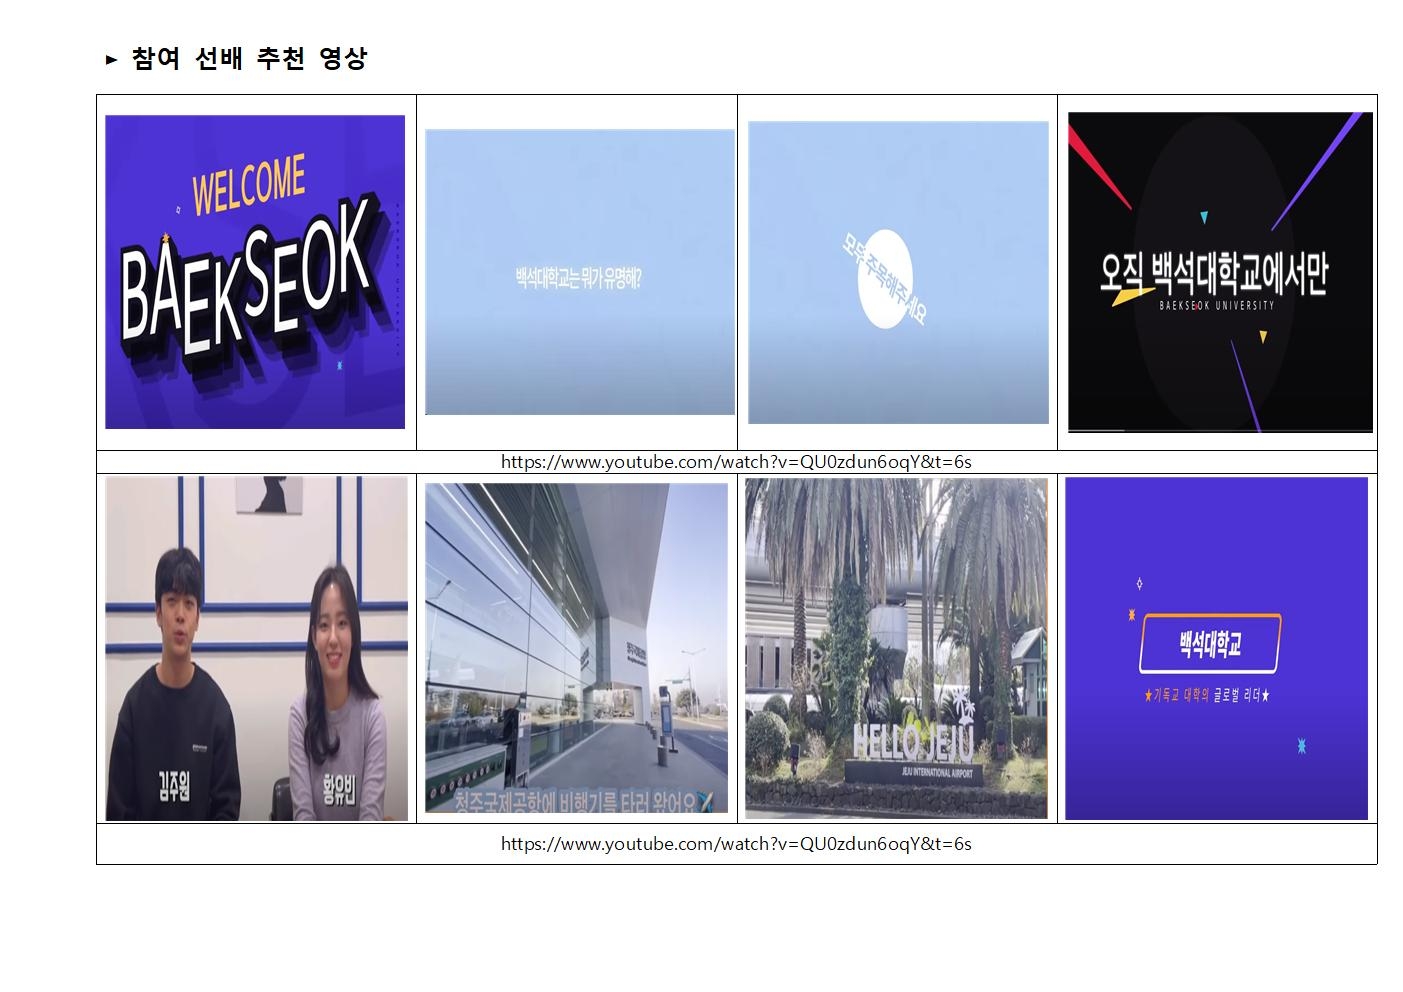Open the YouTube link under the first row
The image size is (1403, 992).
tap(736, 462)
